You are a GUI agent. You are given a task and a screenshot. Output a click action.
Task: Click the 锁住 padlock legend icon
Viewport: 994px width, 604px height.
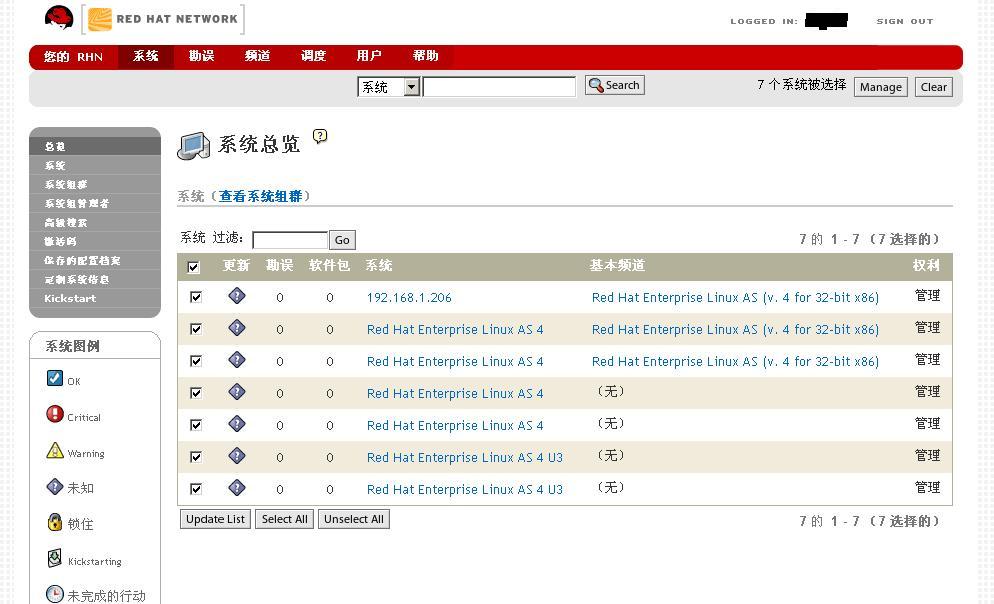tap(55, 522)
